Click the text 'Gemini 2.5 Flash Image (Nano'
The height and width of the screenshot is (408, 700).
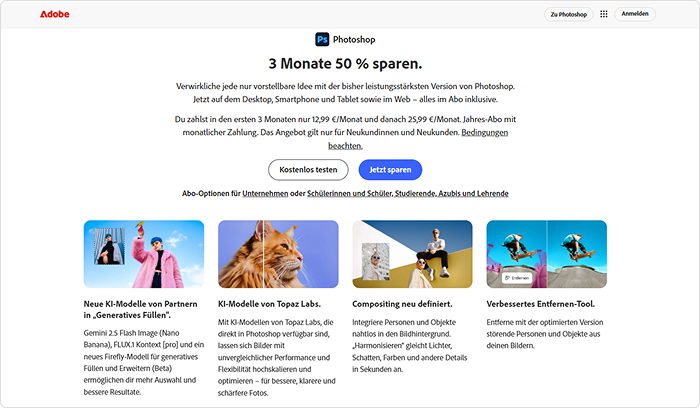131,333
